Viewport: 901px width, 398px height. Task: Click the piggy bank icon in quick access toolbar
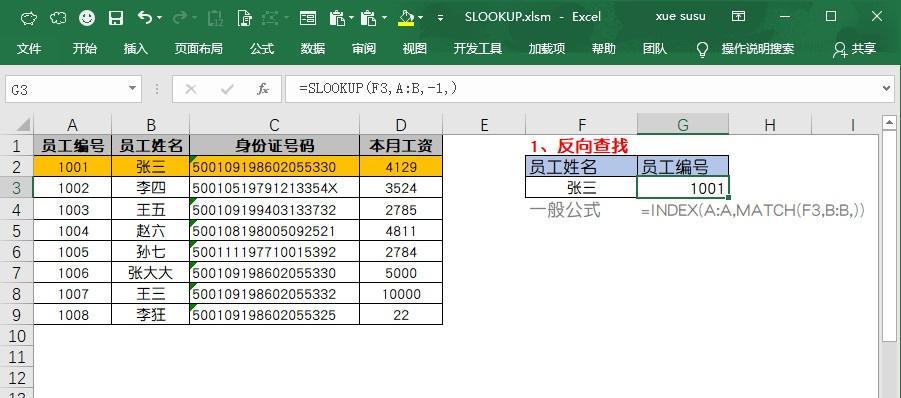[x=29, y=18]
